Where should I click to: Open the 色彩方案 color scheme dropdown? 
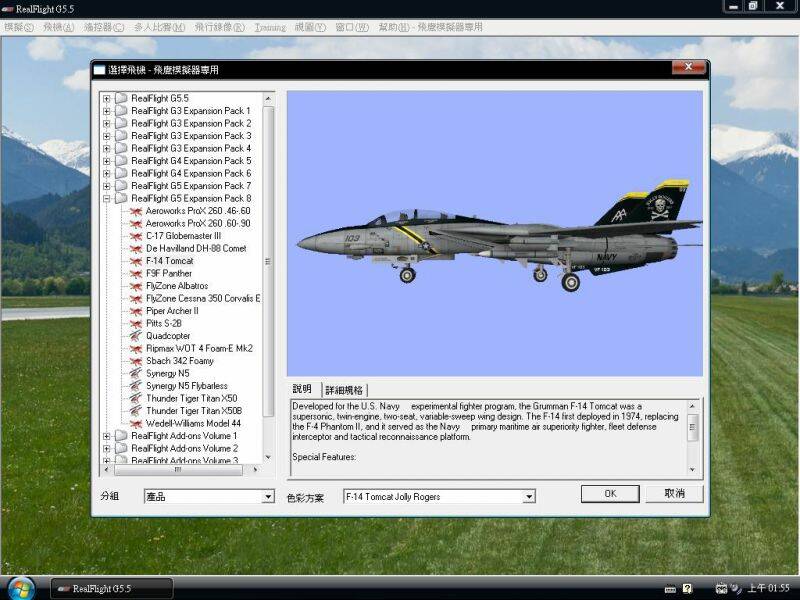coord(529,496)
